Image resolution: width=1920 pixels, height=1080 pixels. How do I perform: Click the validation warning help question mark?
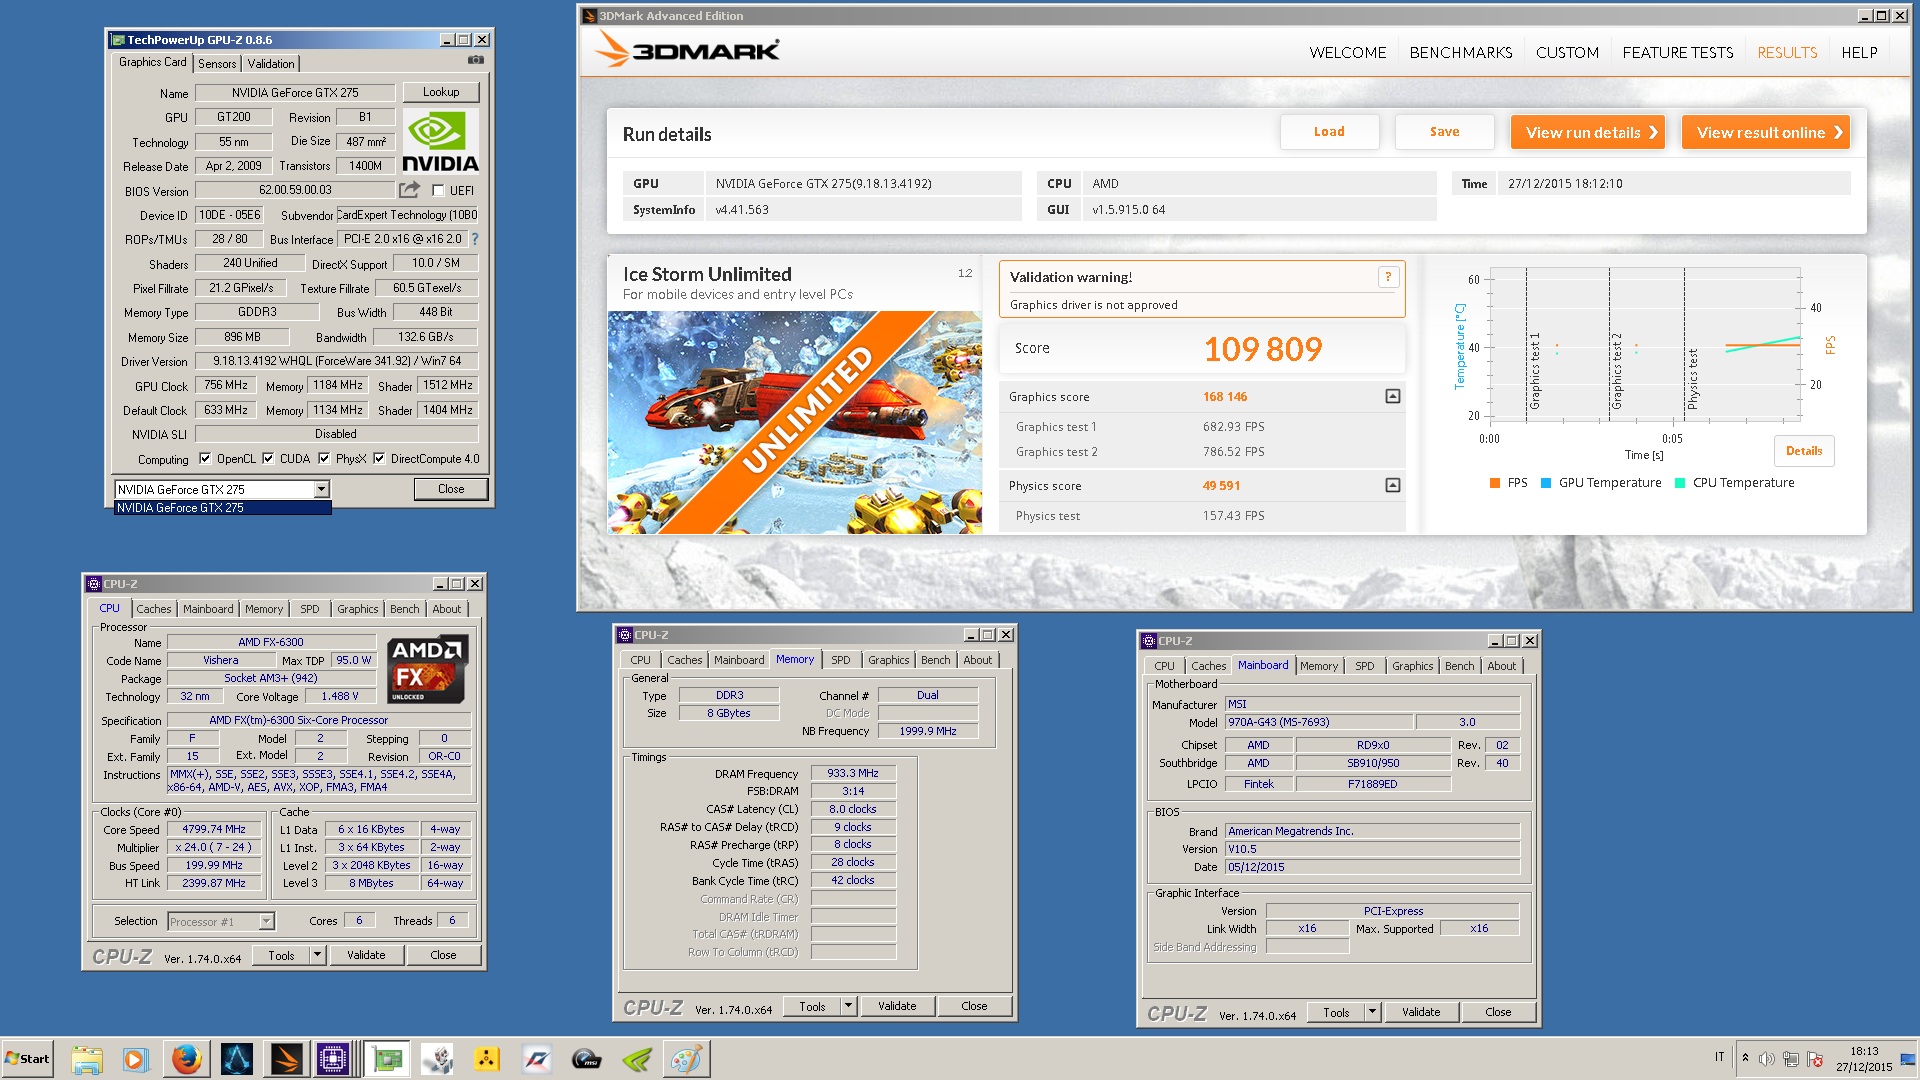pyautogui.click(x=1388, y=277)
